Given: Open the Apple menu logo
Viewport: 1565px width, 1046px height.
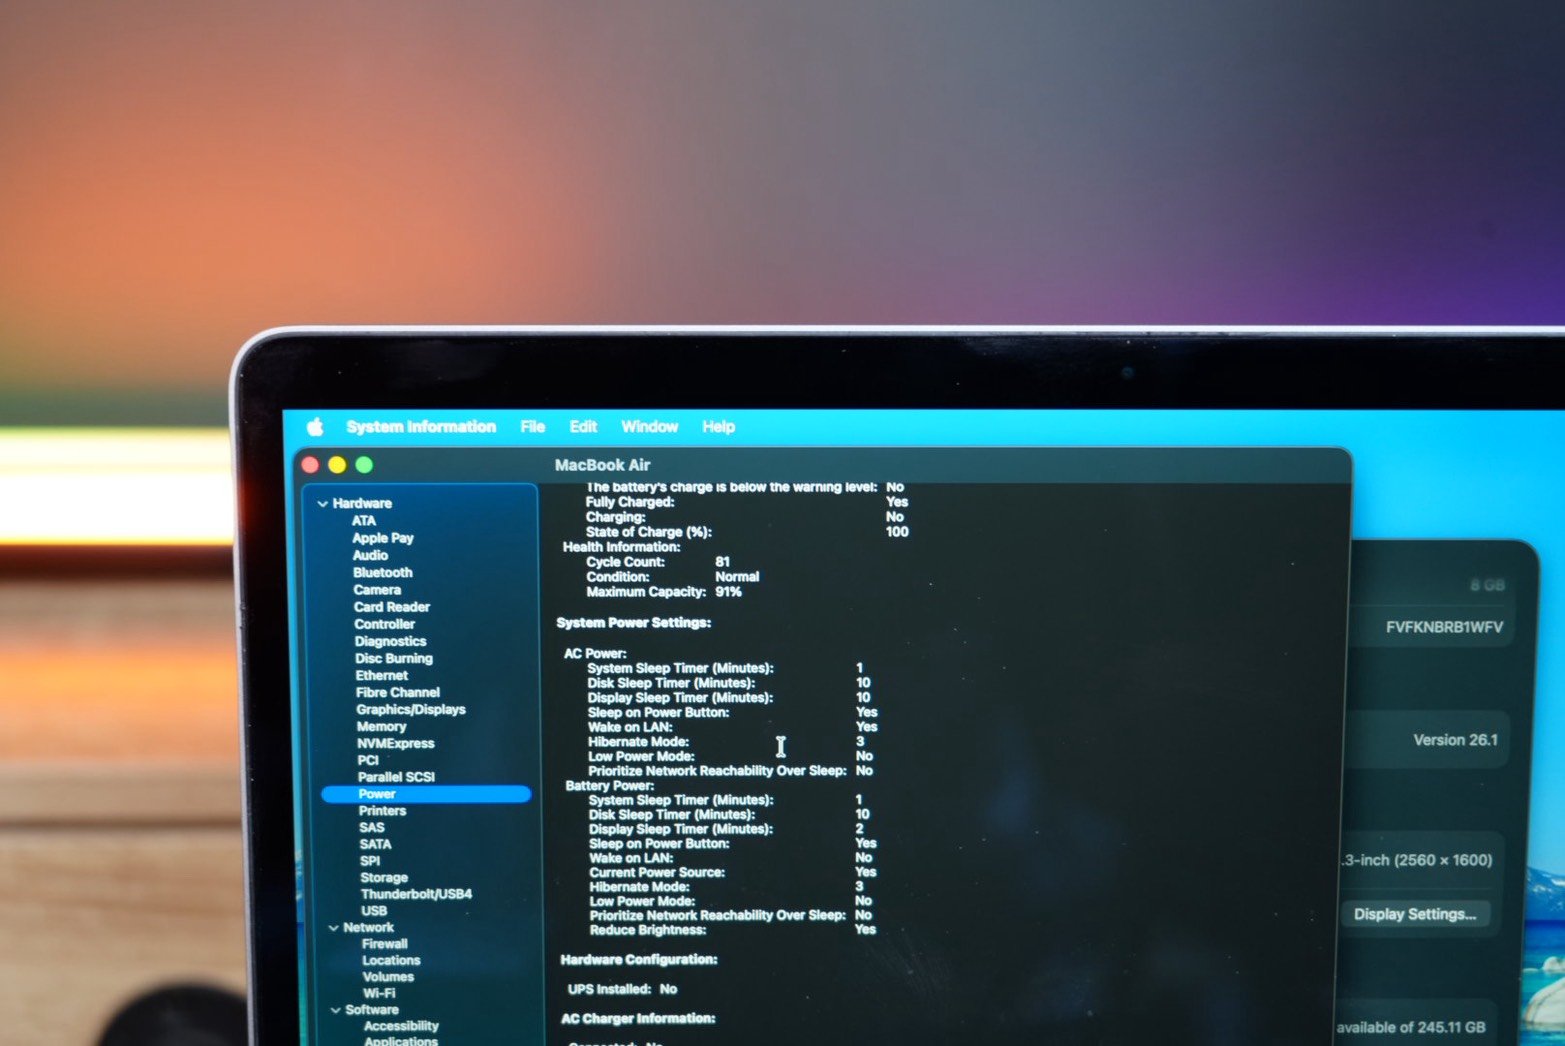Looking at the screenshot, I should coord(315,427).
